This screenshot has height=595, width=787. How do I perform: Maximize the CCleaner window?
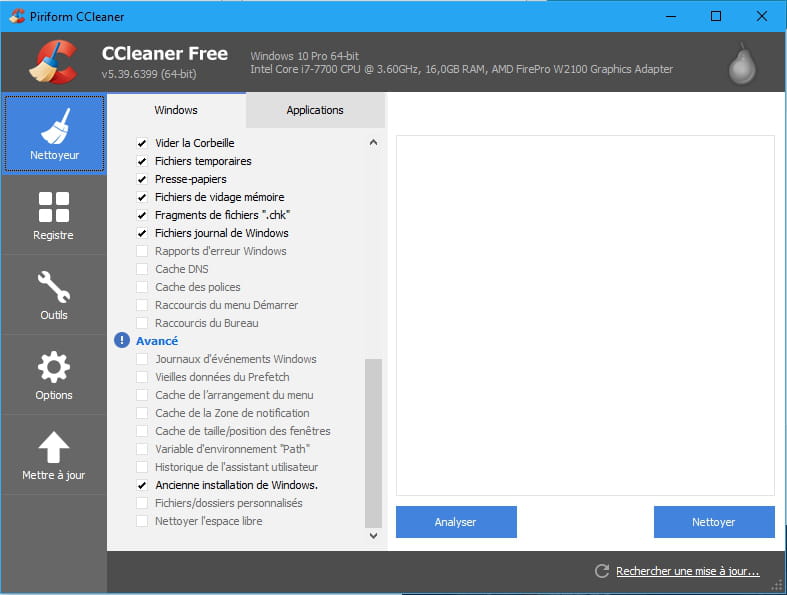716,17
